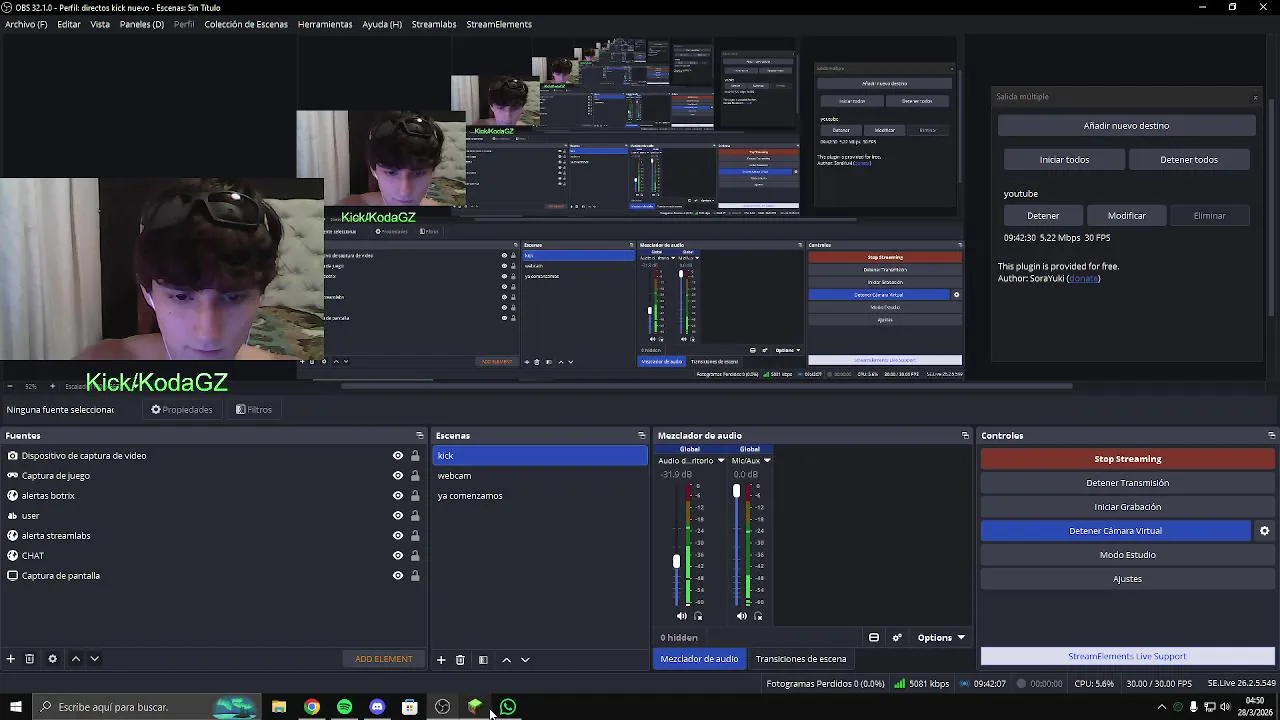Toggle monitoring headphone icon for Mic/Aux
1280x720 pixels.
758,616
